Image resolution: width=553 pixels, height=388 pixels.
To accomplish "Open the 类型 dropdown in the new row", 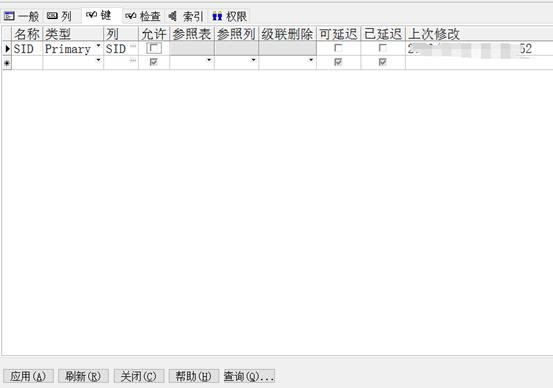I will 98,60.
